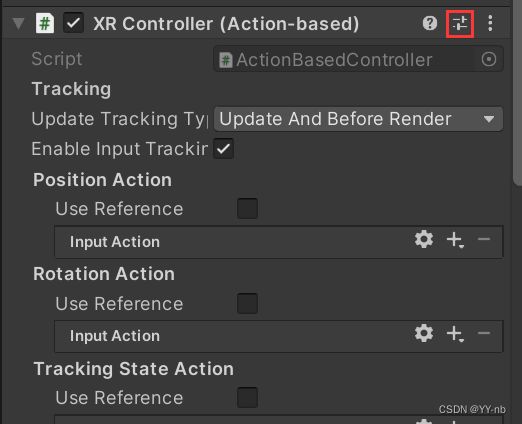Click the C# script icon in the component header
522x424 pixels.
click(x=45, y=23)
